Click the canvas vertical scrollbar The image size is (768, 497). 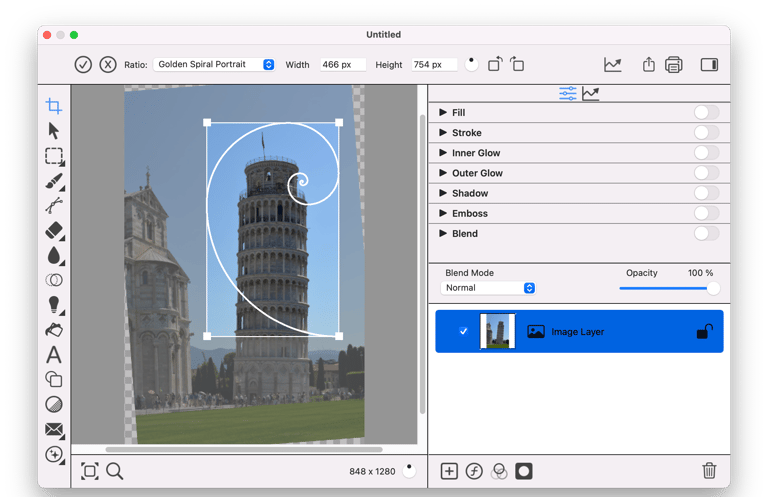click(422, 264)
